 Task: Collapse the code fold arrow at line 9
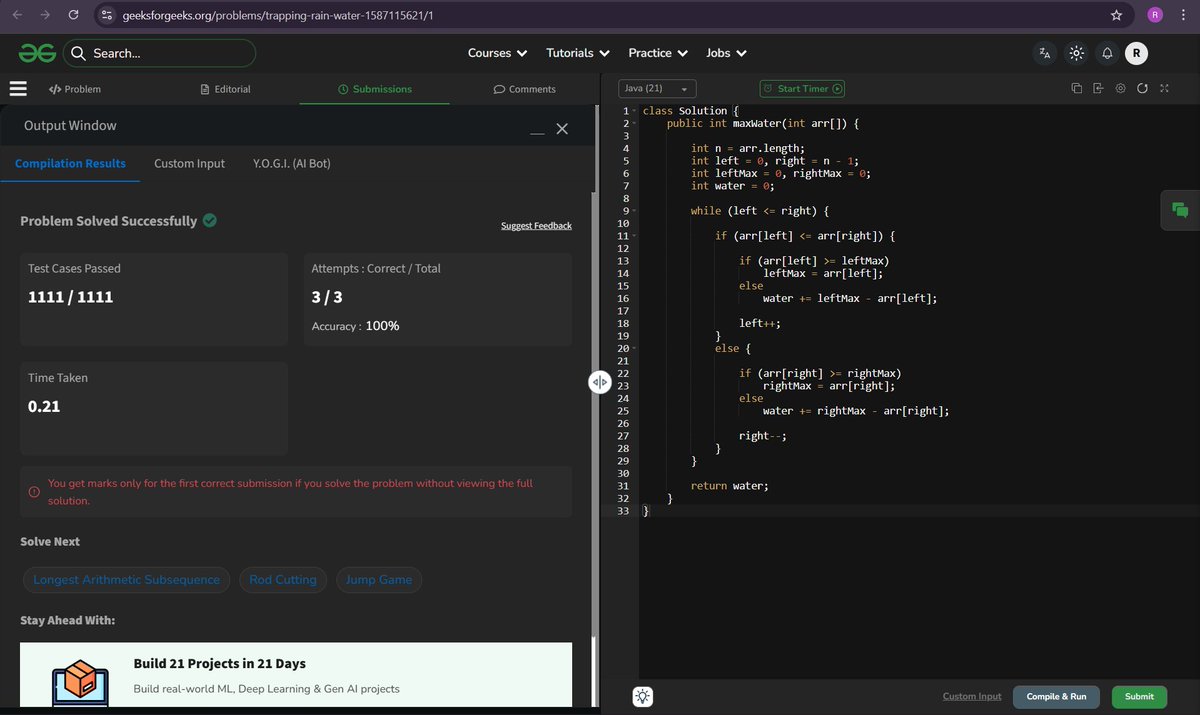[633, 211]
